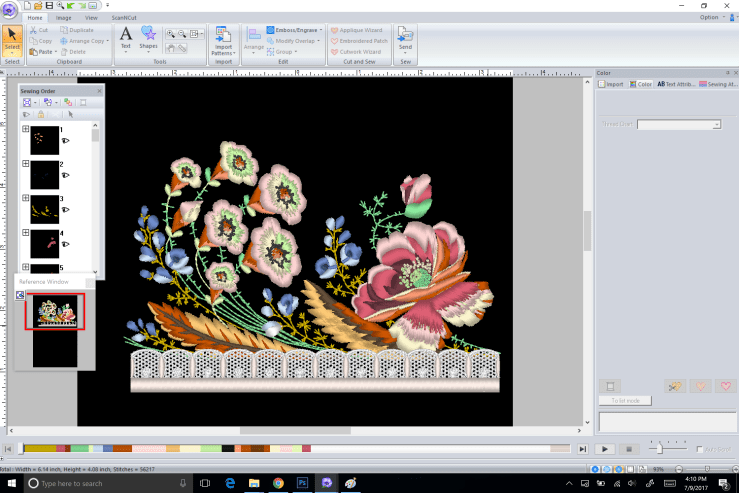This screenshot has width=739, height=493.
Task: Open the Thread Chart combo box
Action: [x=678, y=124]
